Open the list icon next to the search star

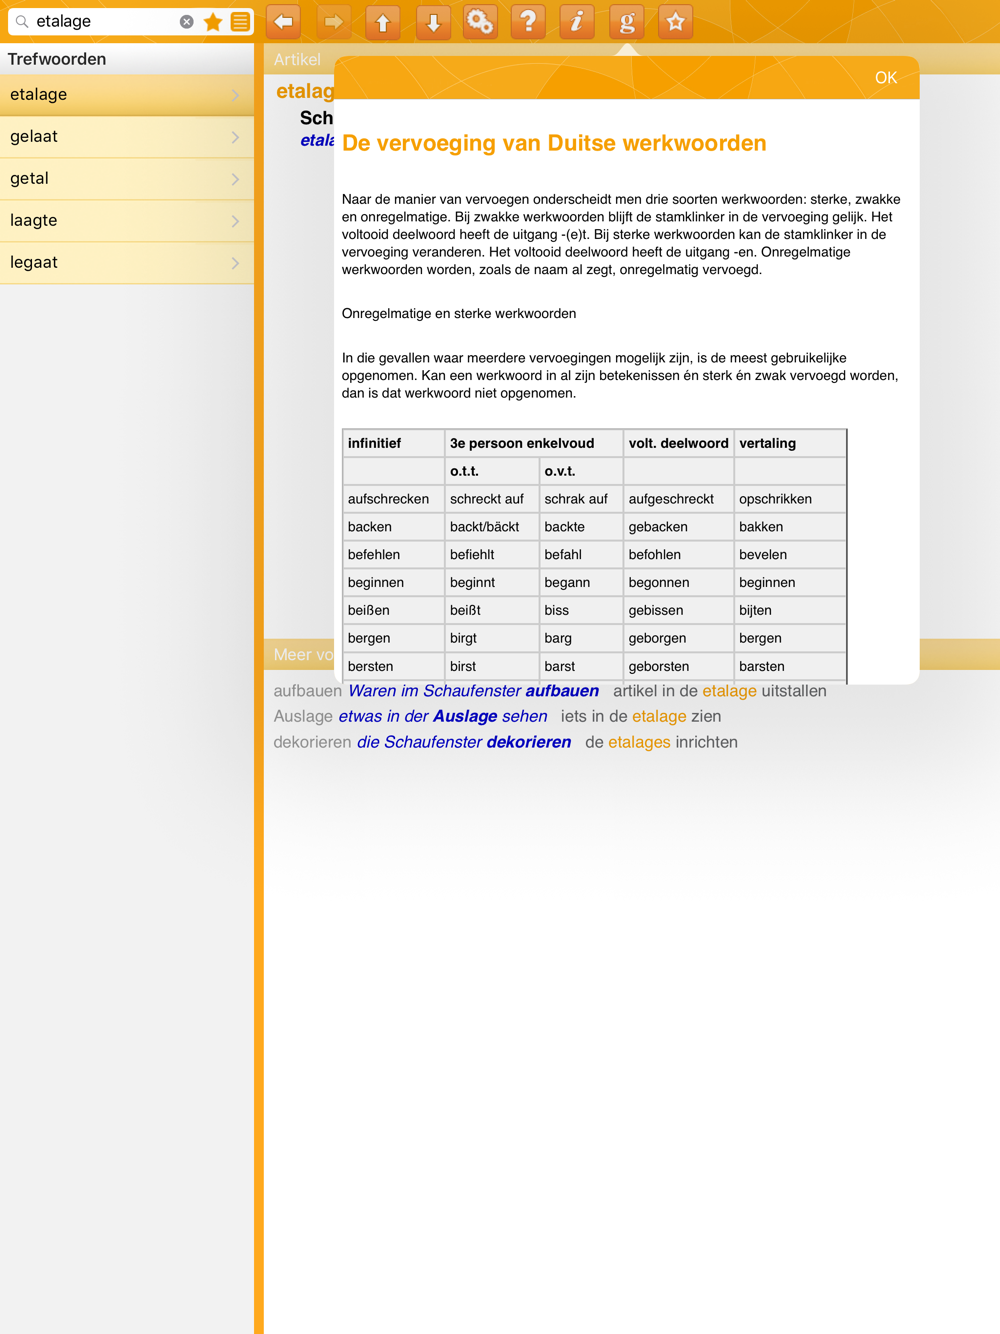click(240, 21)
